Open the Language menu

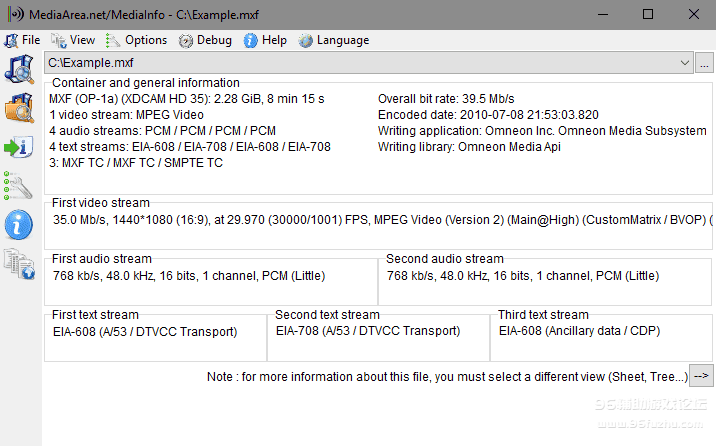334,40
